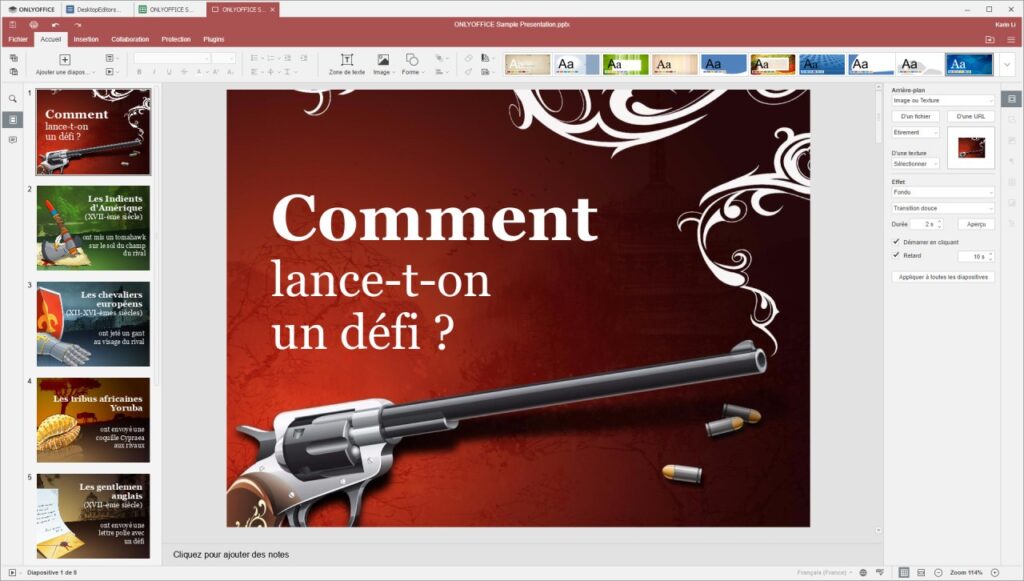Screen dimensions: 1024x581
Task: Open the 'Image ou Texture' background dropdown
Action: [943, 101]
